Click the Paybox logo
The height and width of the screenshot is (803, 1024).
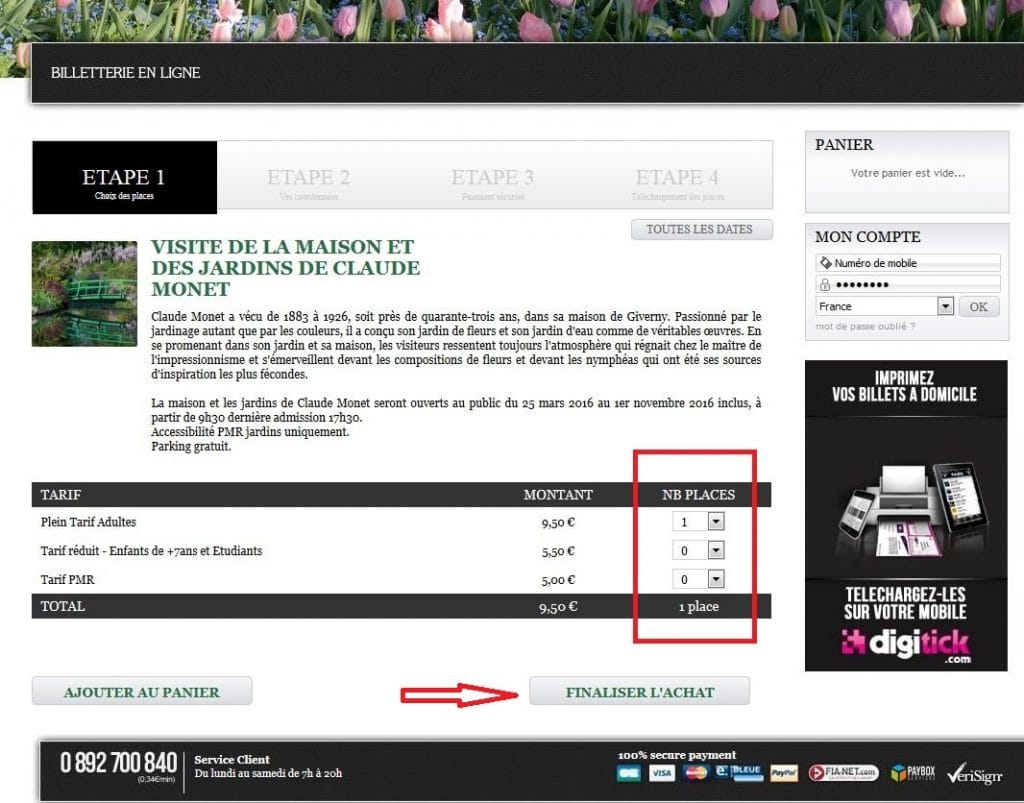click(x=913, y=773)
